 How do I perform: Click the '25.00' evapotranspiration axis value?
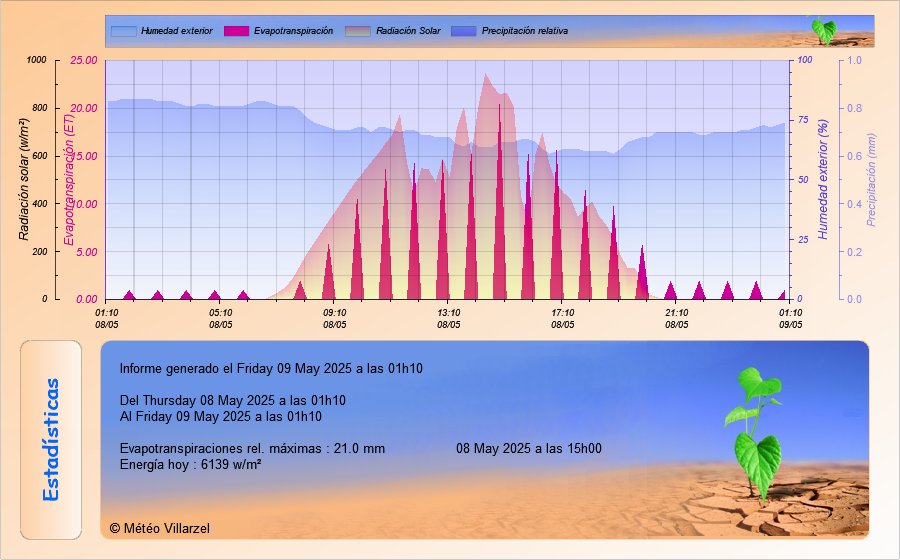coord(84,60)
